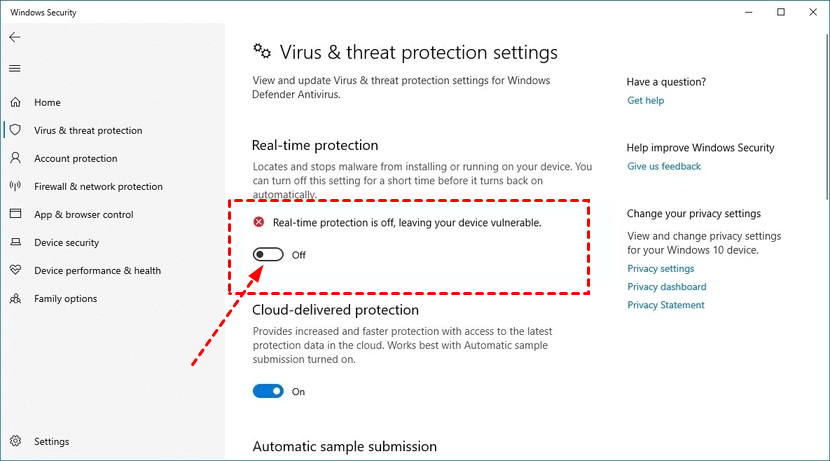Open the Privacy Statement link
Image resolution: width=830 pixels, height=461 pixels.
tap(666, 305)
